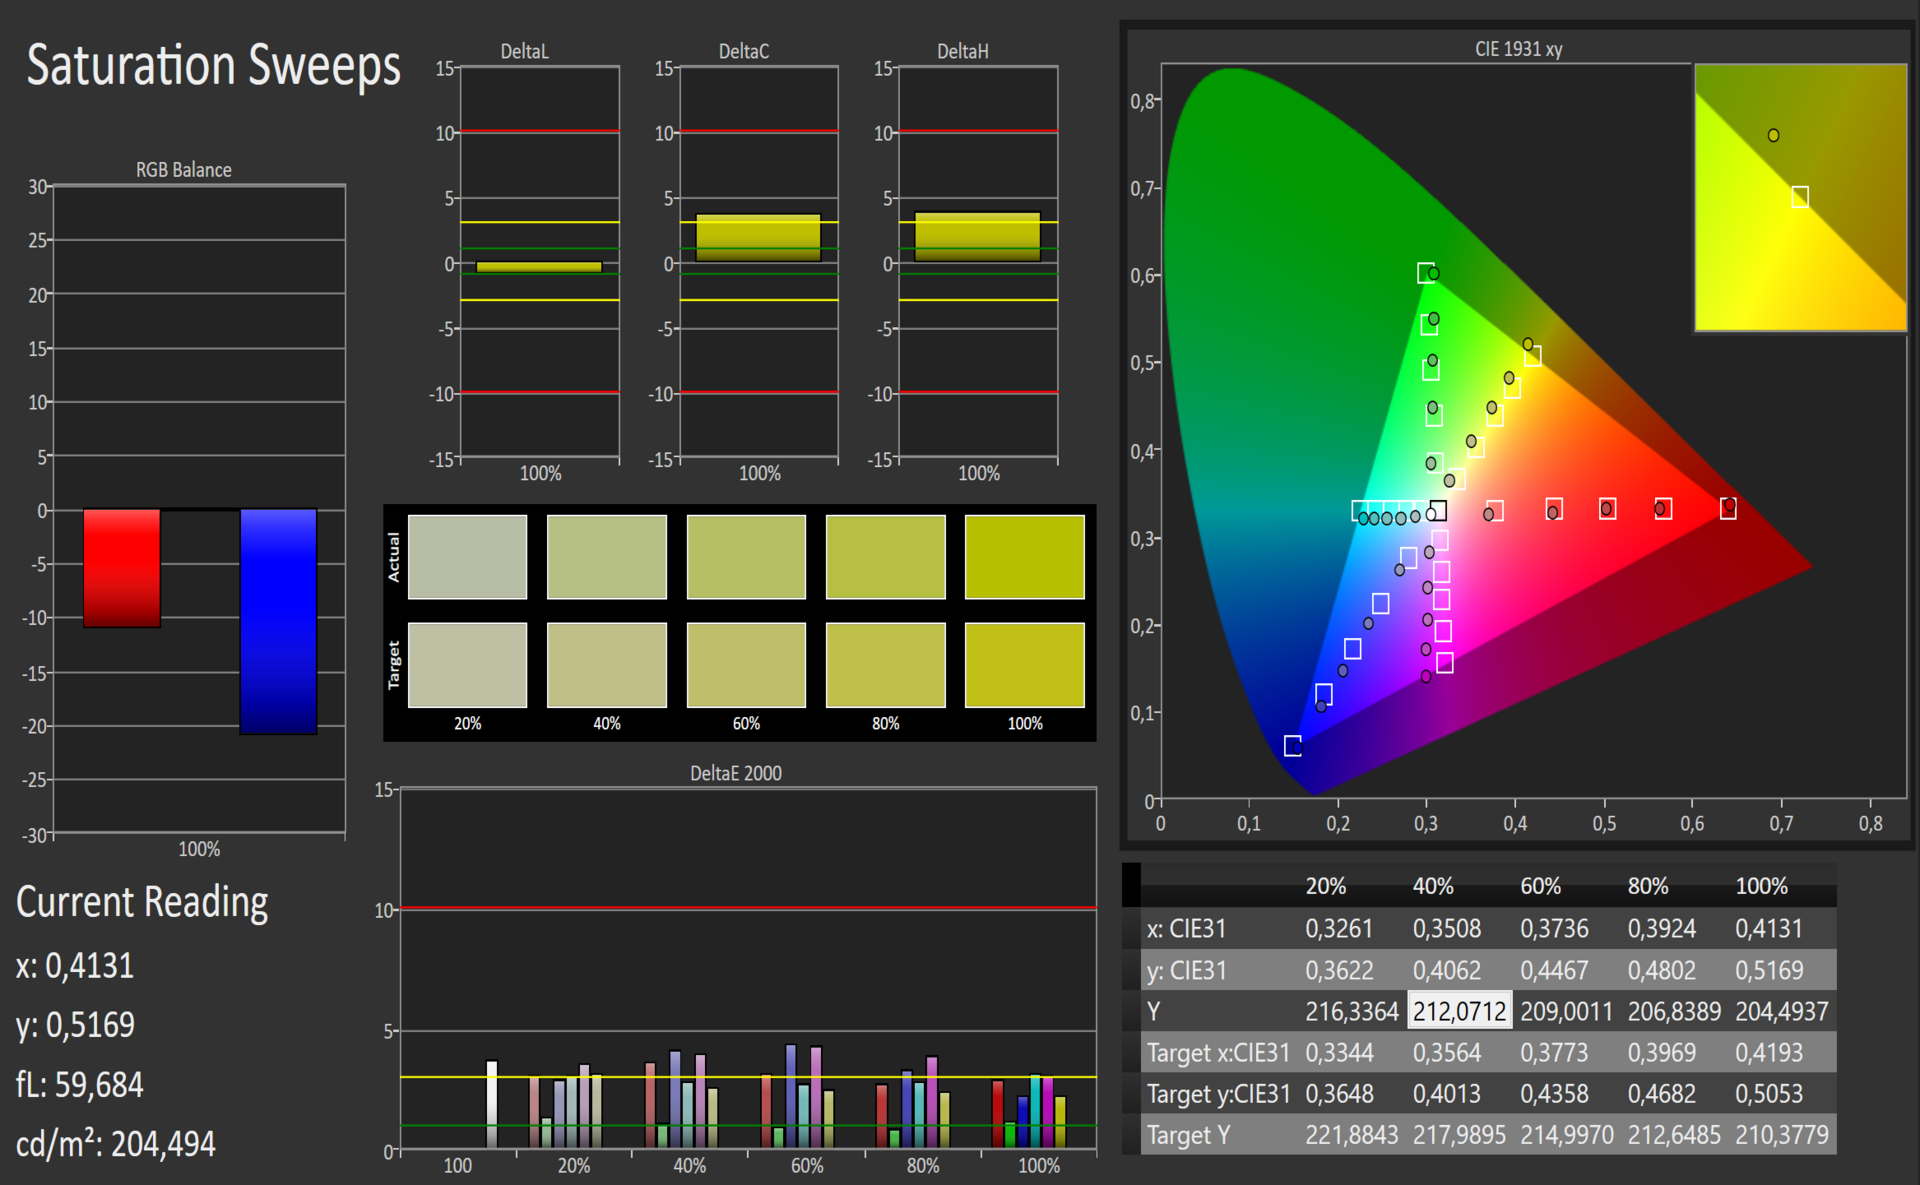
Task: Select the Target 100% color swatch
Action: click(x=1024, y=665)
